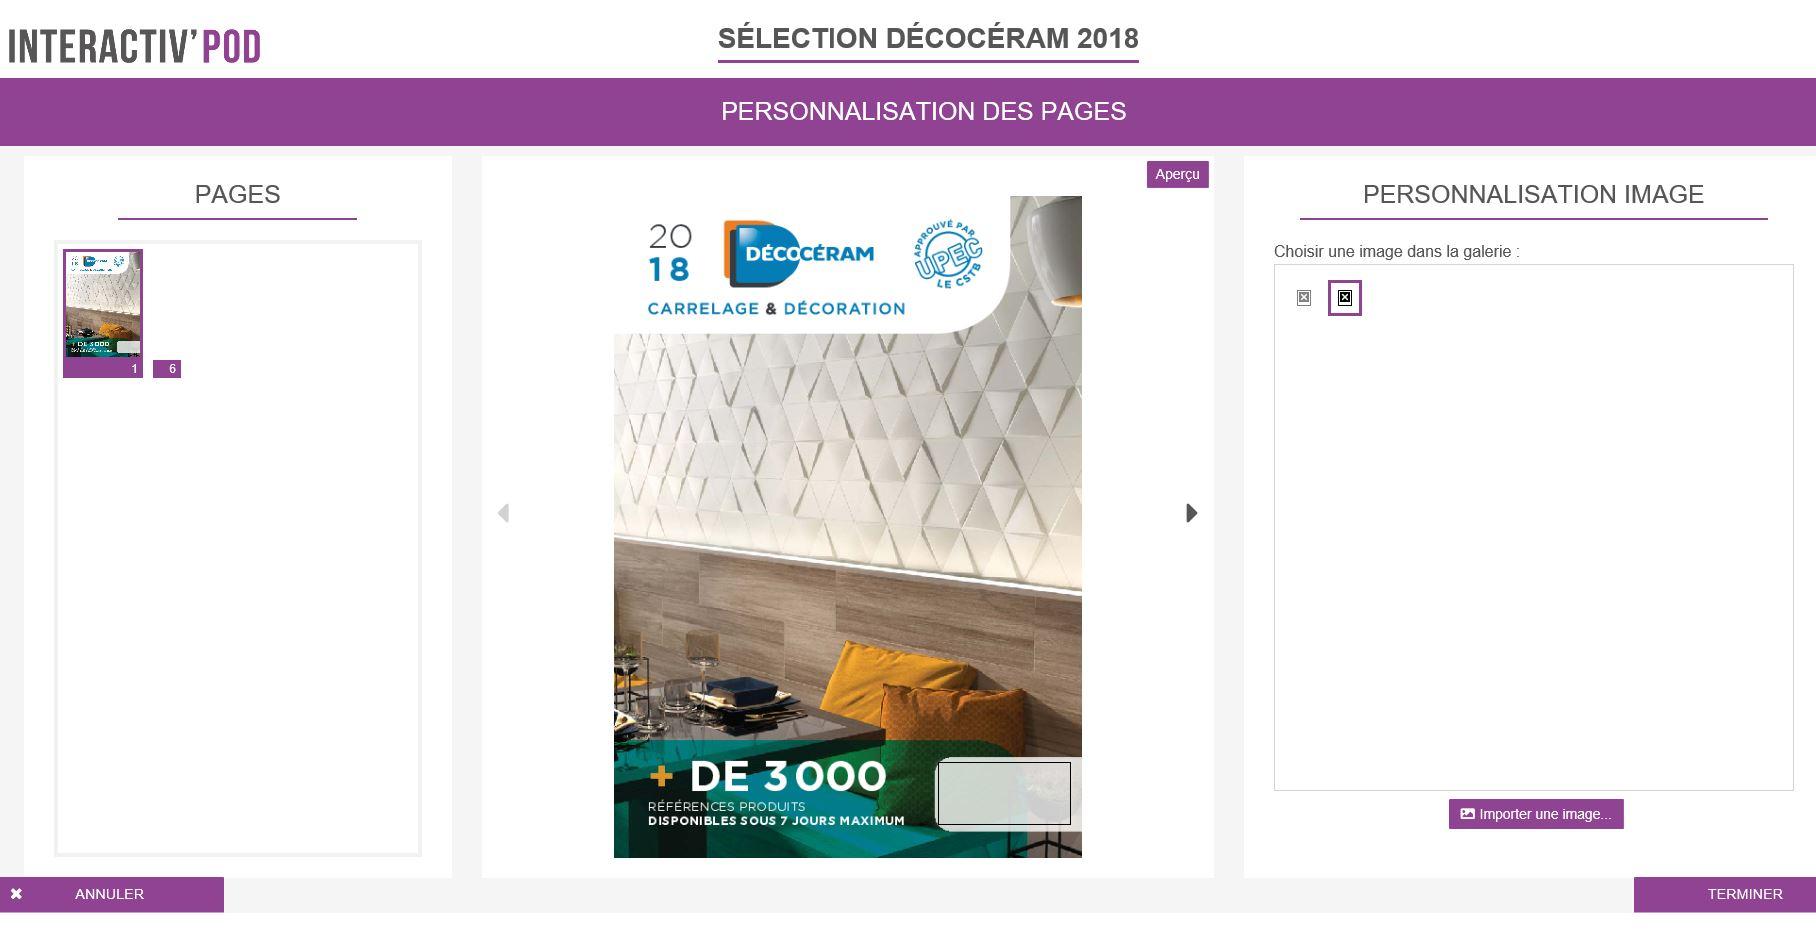Click the page number 1 label
The image size is (1816, 945).
134,369
